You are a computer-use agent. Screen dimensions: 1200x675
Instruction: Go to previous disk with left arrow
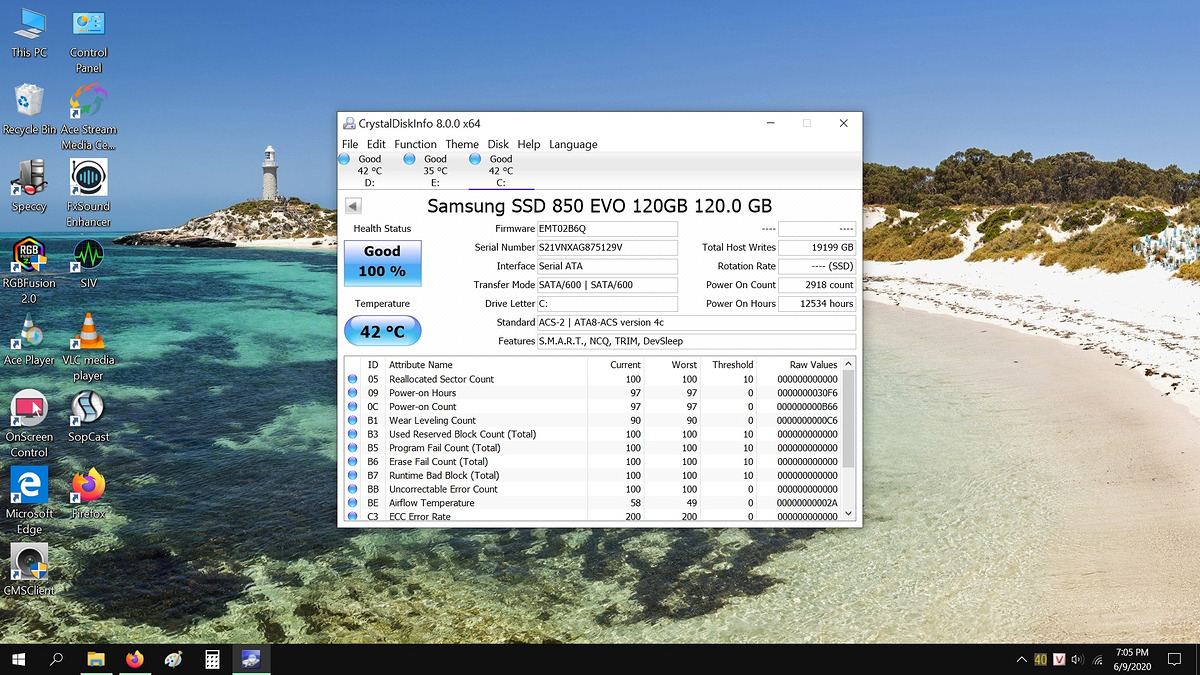point(353,206)
